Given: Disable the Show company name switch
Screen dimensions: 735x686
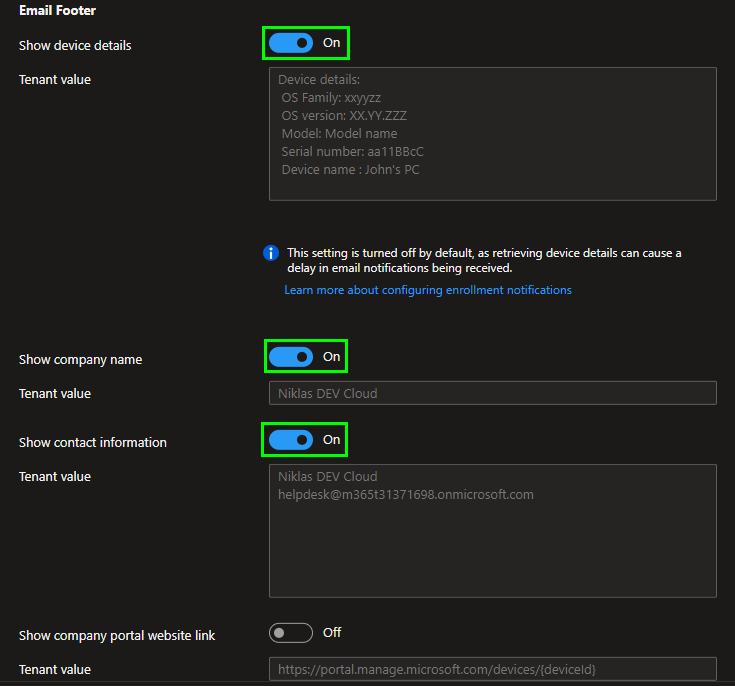Looking at the screenshot, I should (x=290, y=357).
